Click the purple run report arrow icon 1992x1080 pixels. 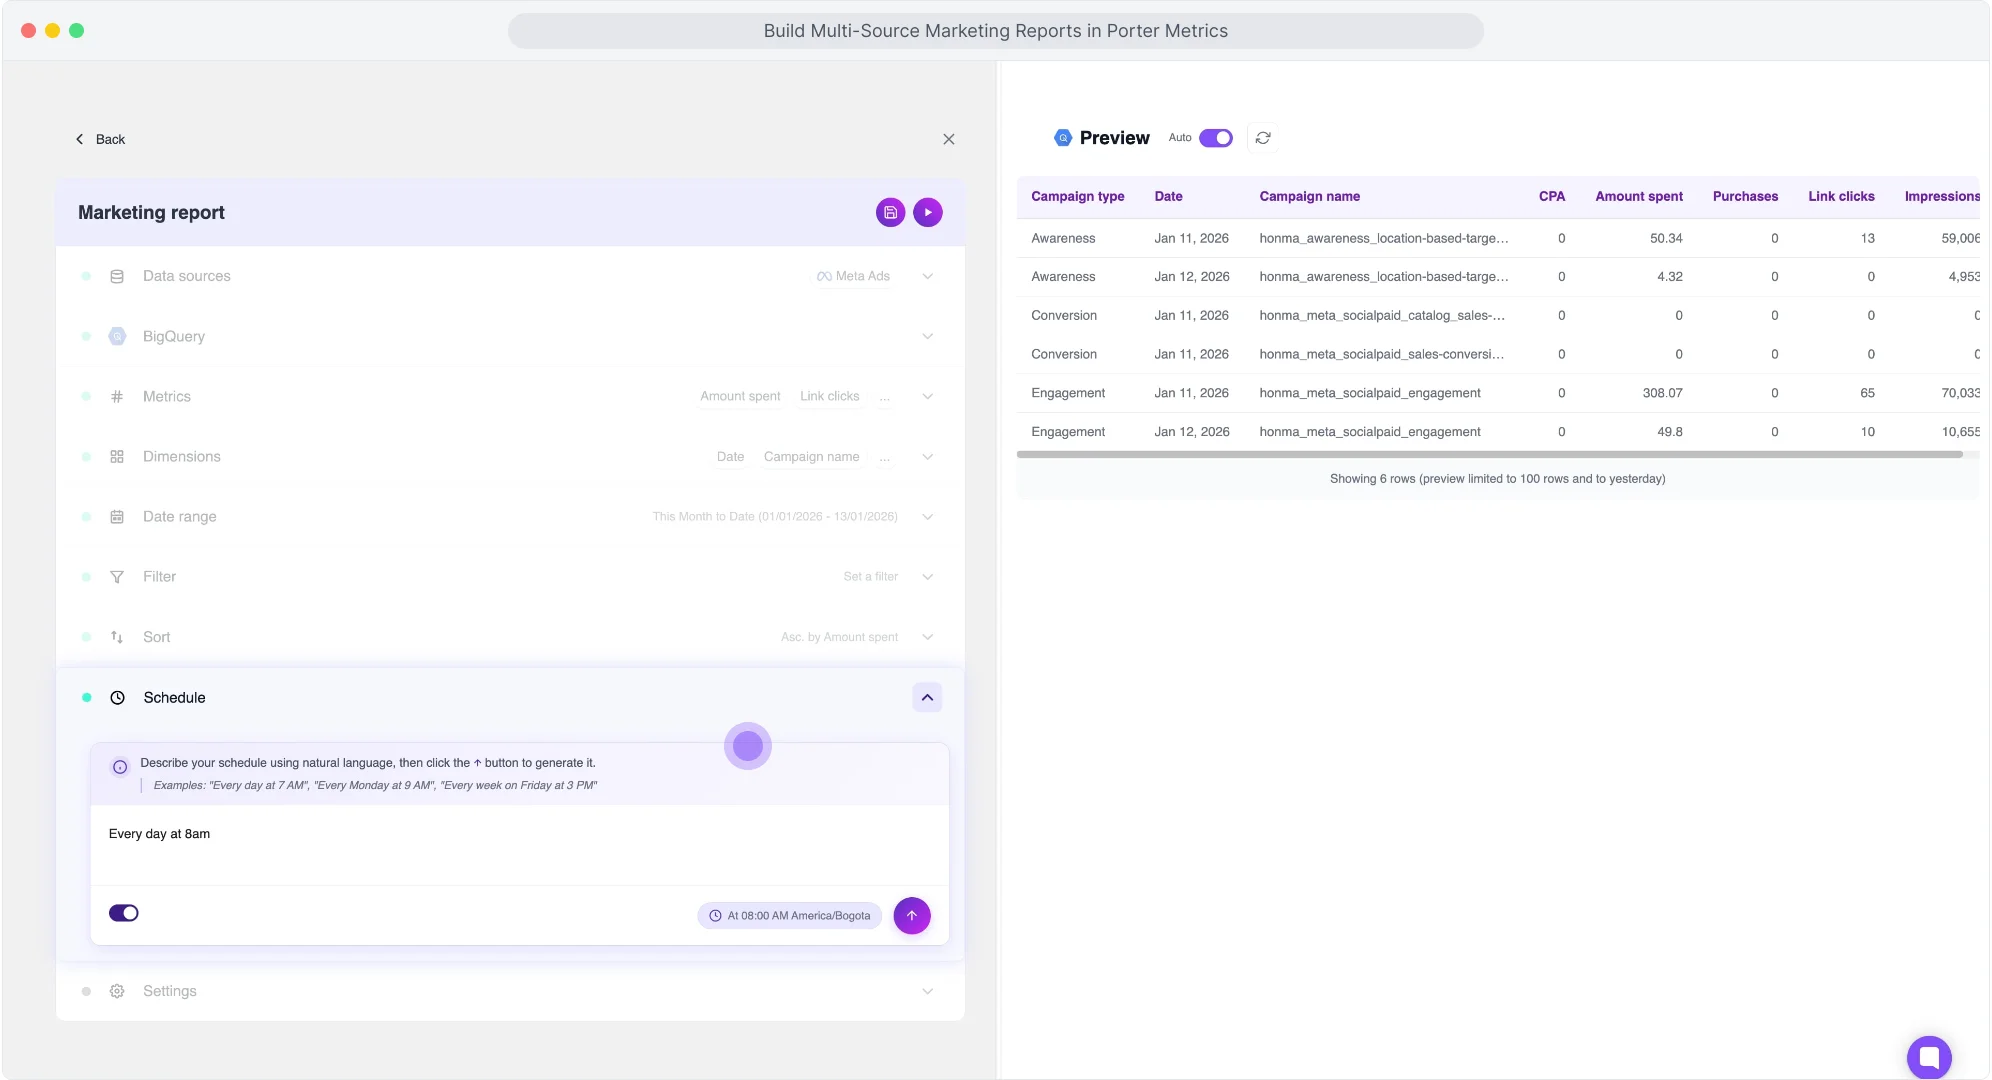(927, 212)
